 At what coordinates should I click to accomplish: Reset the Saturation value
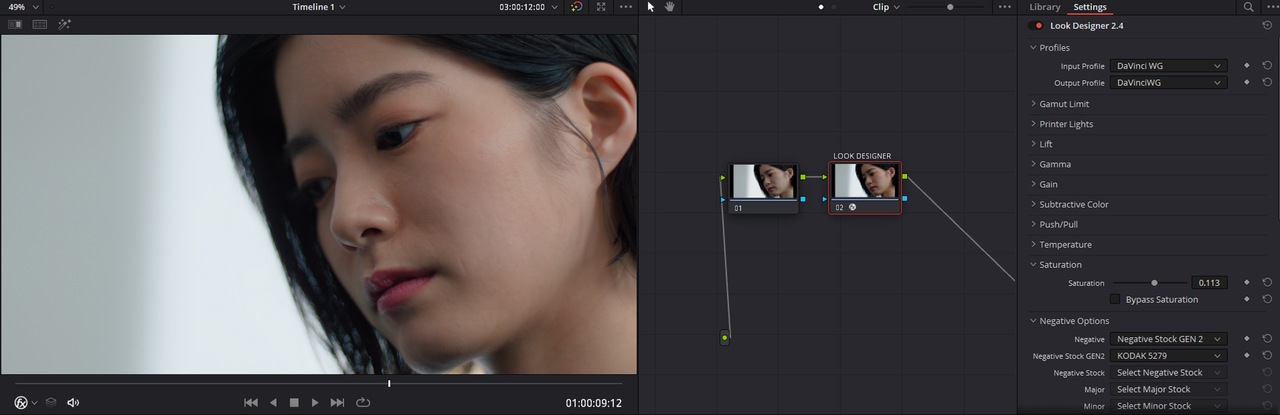1267,283
